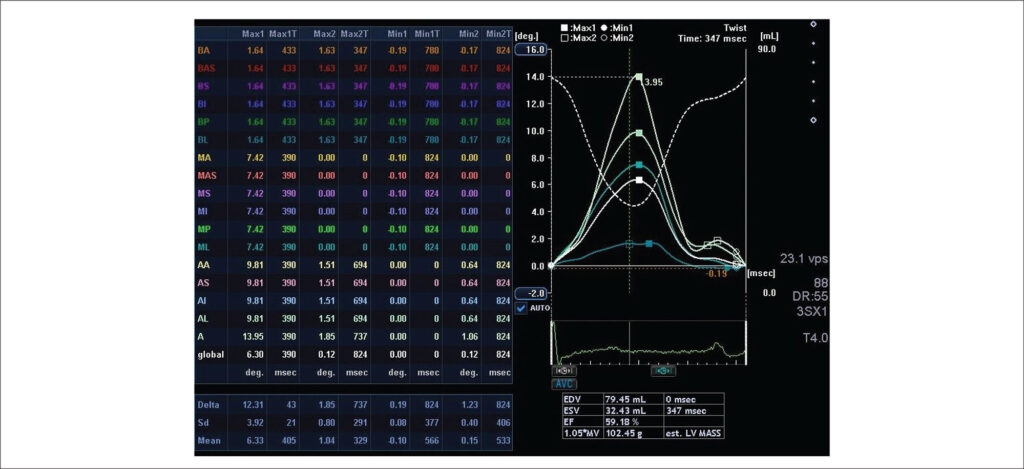Image resolution: width=1024 pixels, height=469 pixels.
Task: Select the teal mid-level peak marker at 7.4
Action: coord(639,165)
